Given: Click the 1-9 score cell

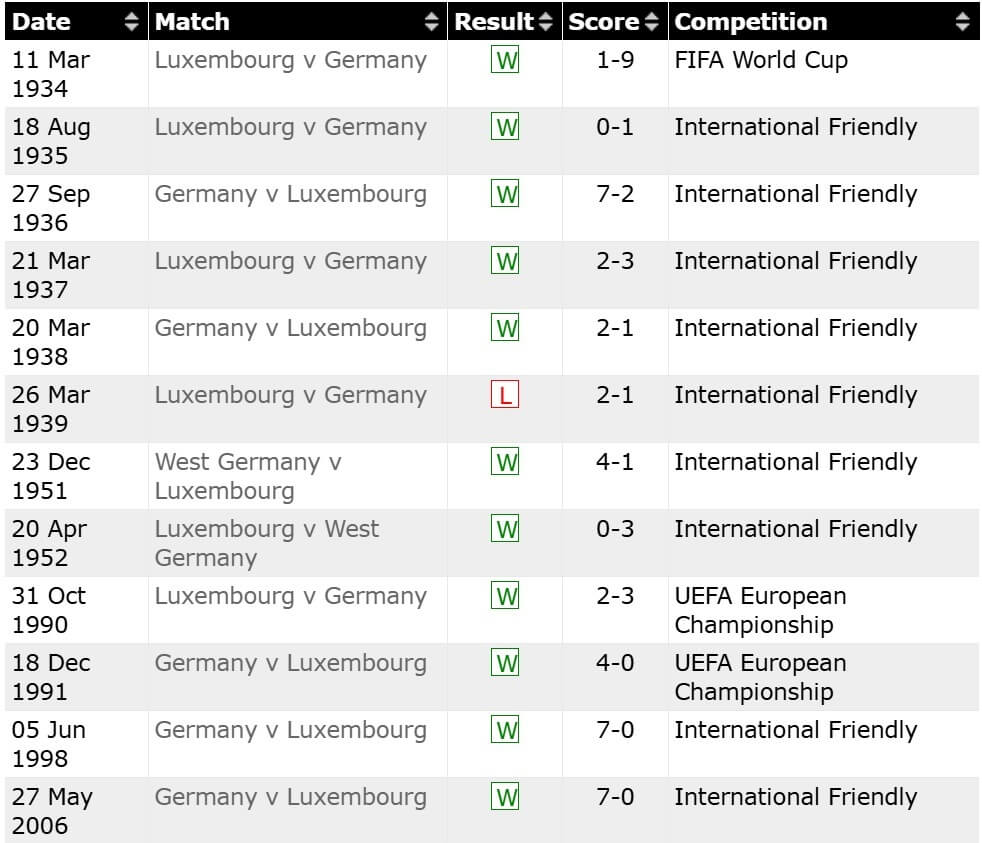Looking at the screenshot, I should (615, 60).
